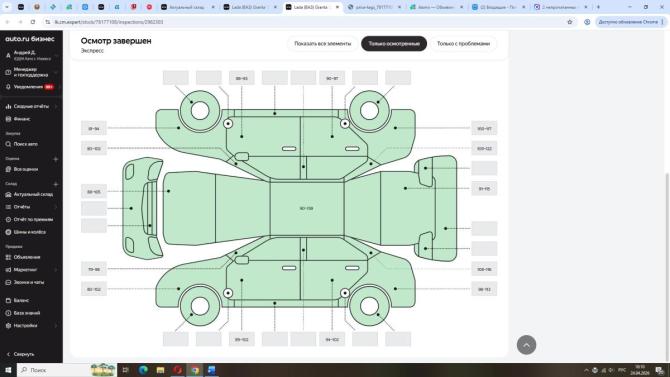Open Шины и колёса sidebar item
This screenshot has height=377, width=670.
[29, 232]
